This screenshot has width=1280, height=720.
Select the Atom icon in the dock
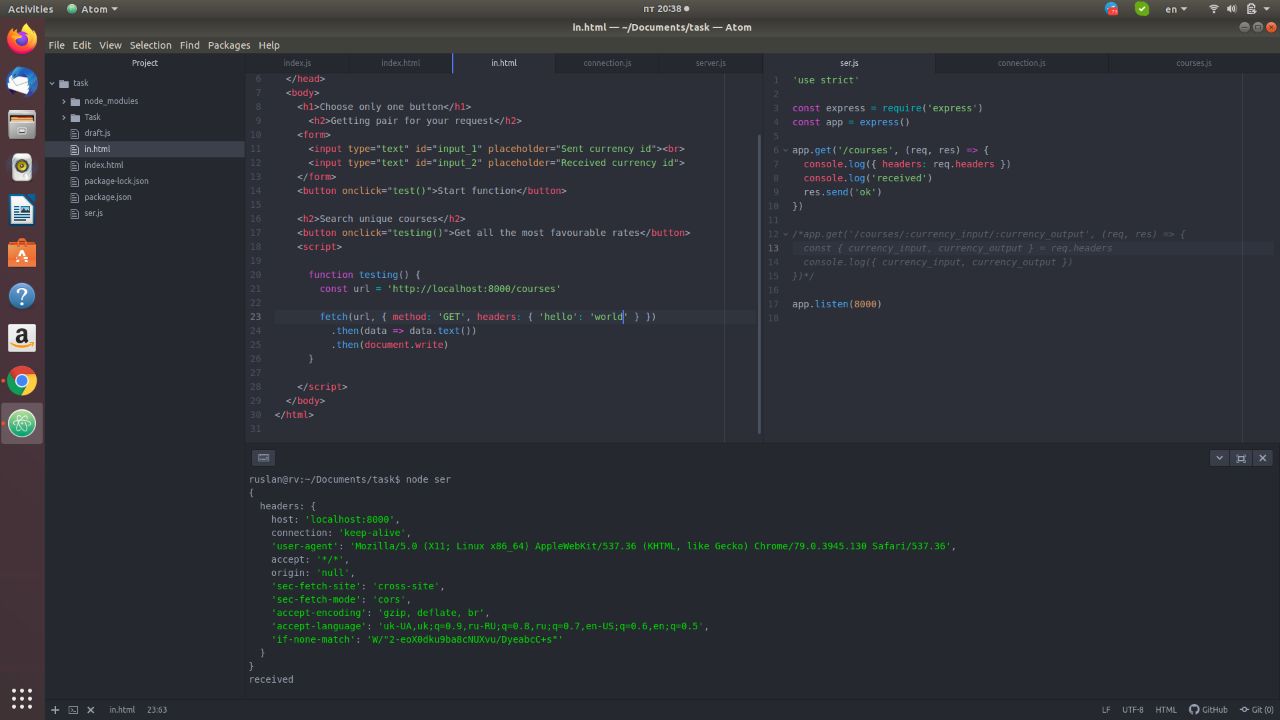click(22, 424)
